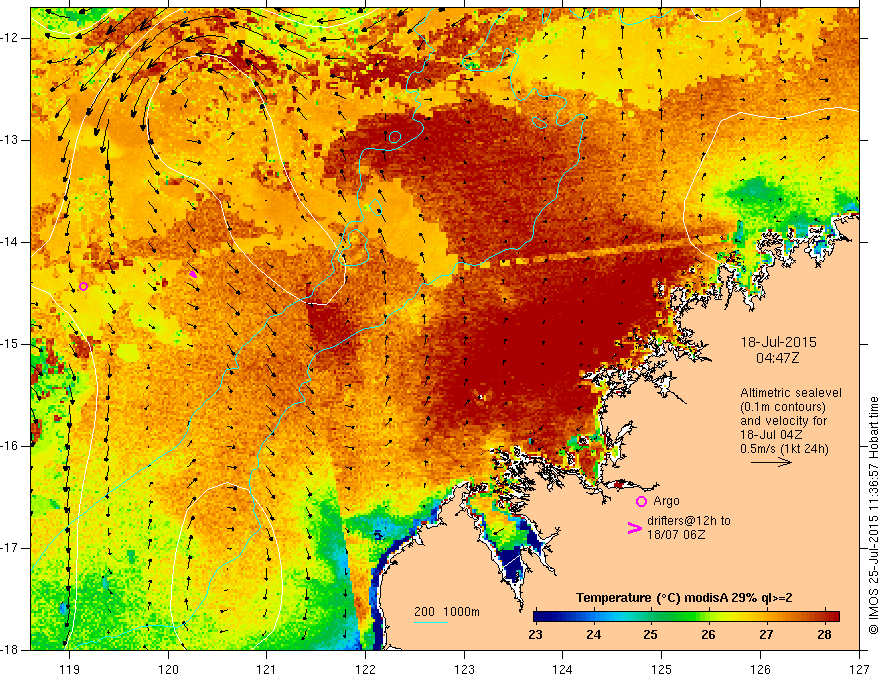Viewport: 880px width, 680px height.
Task: Click the IMOS copyright timestamp text
Action: (x=873, y=515)
